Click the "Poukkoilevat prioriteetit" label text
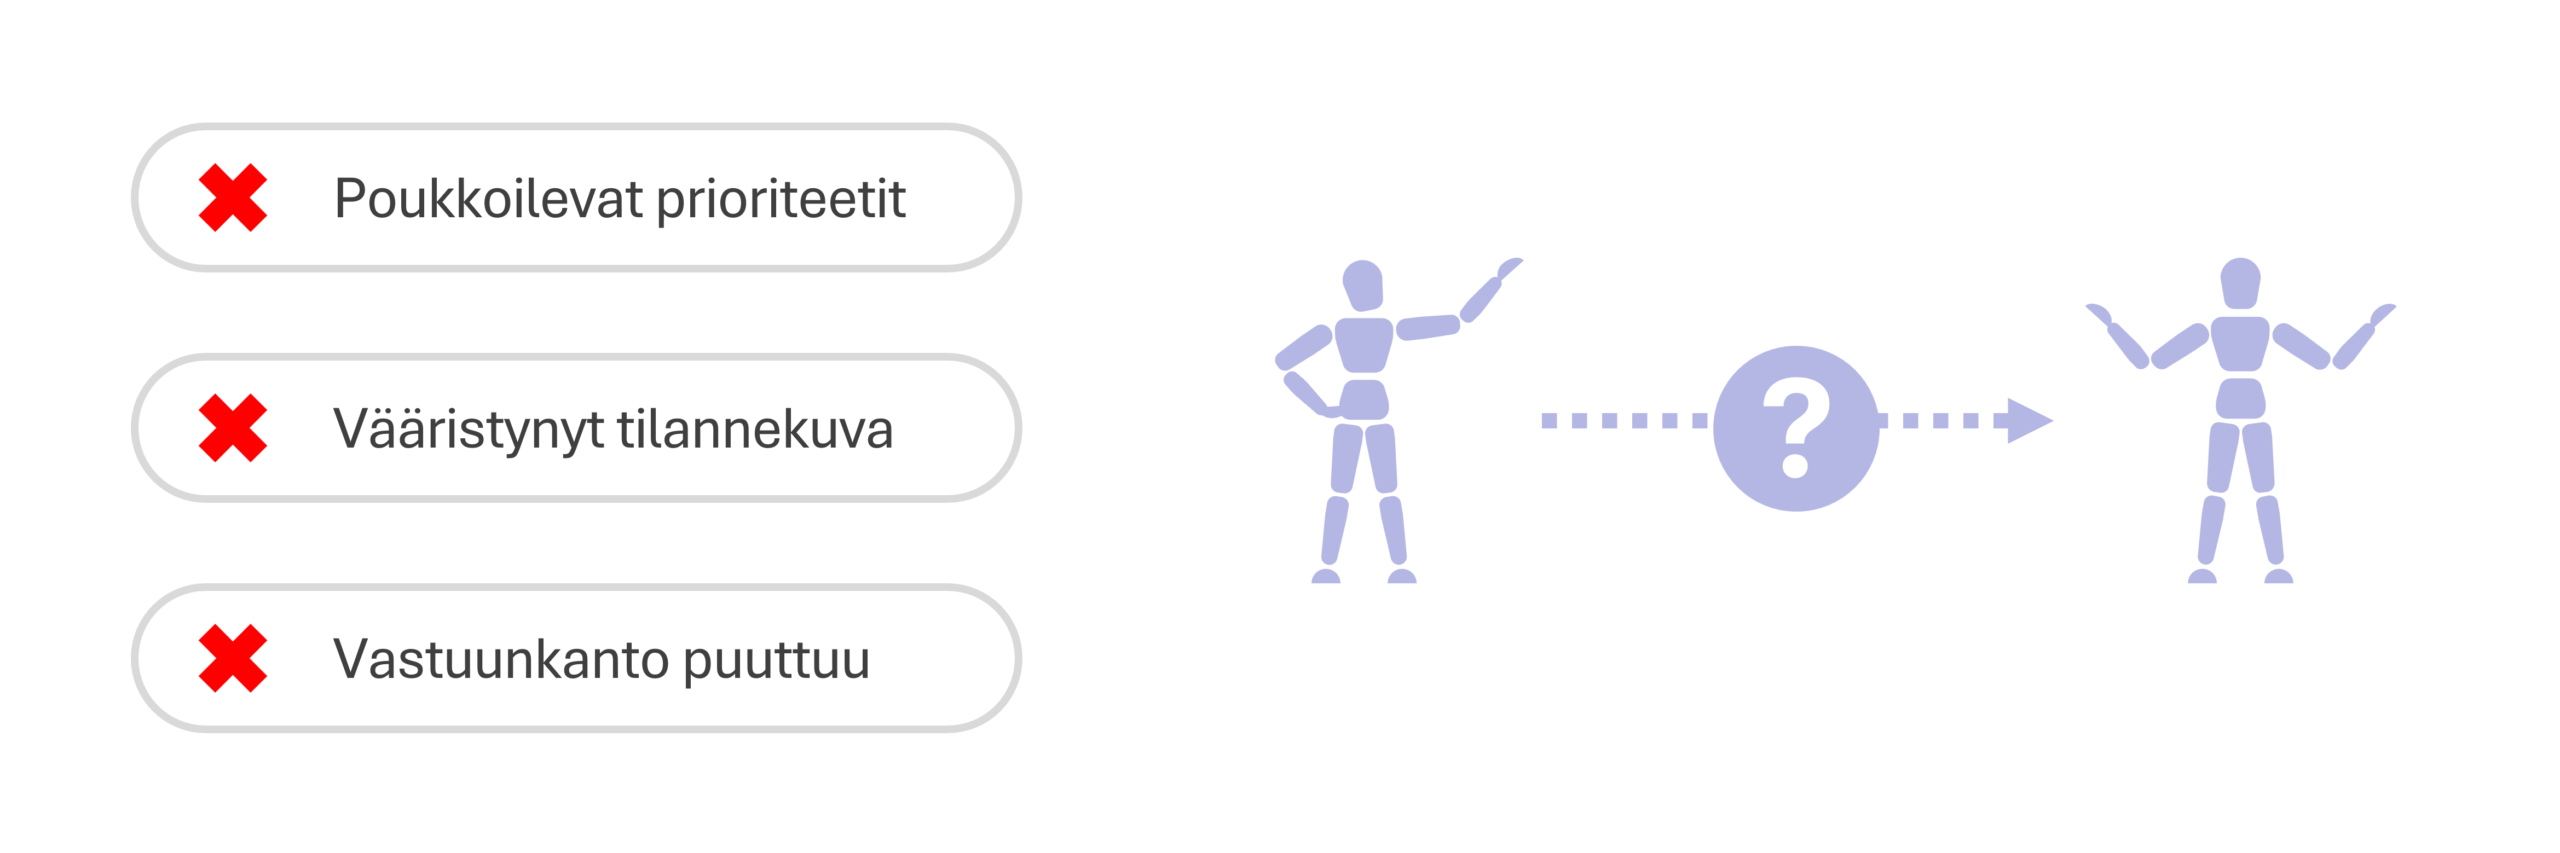 pos(620,198)
